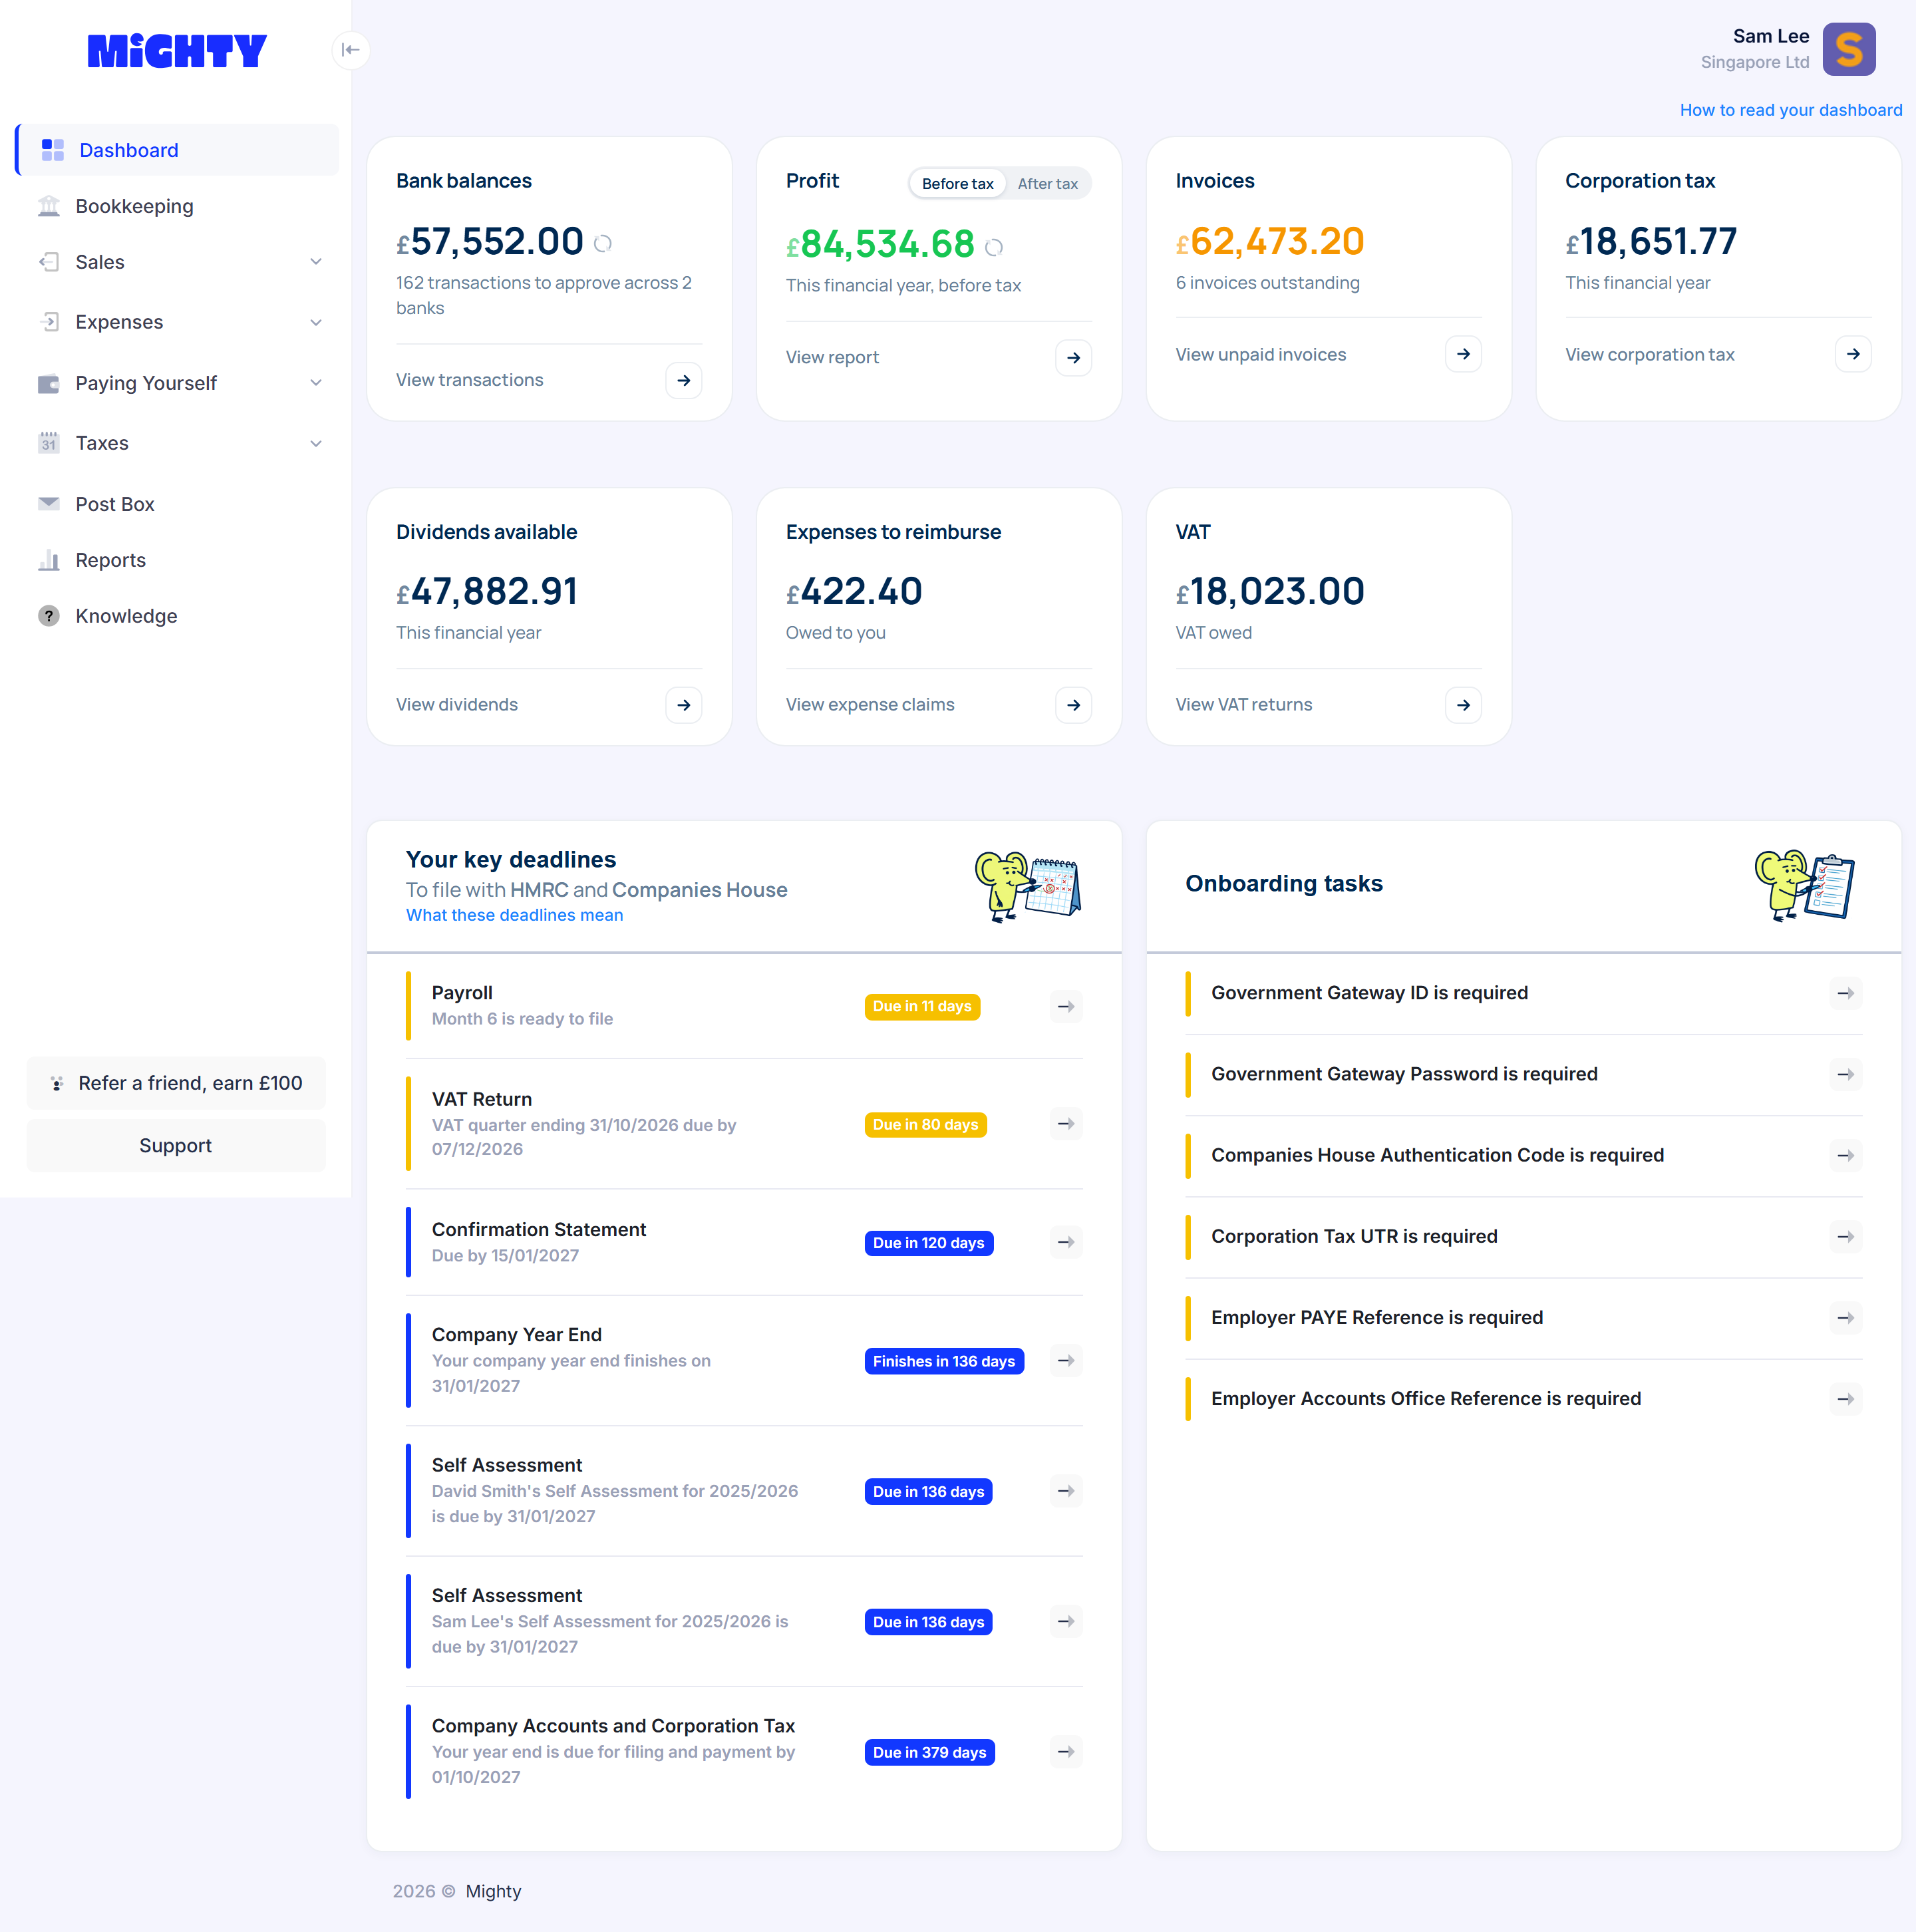Expand the Taxes menu chevron
The height and width of the screenshot is (1932, 1916).
click(316, 443)
